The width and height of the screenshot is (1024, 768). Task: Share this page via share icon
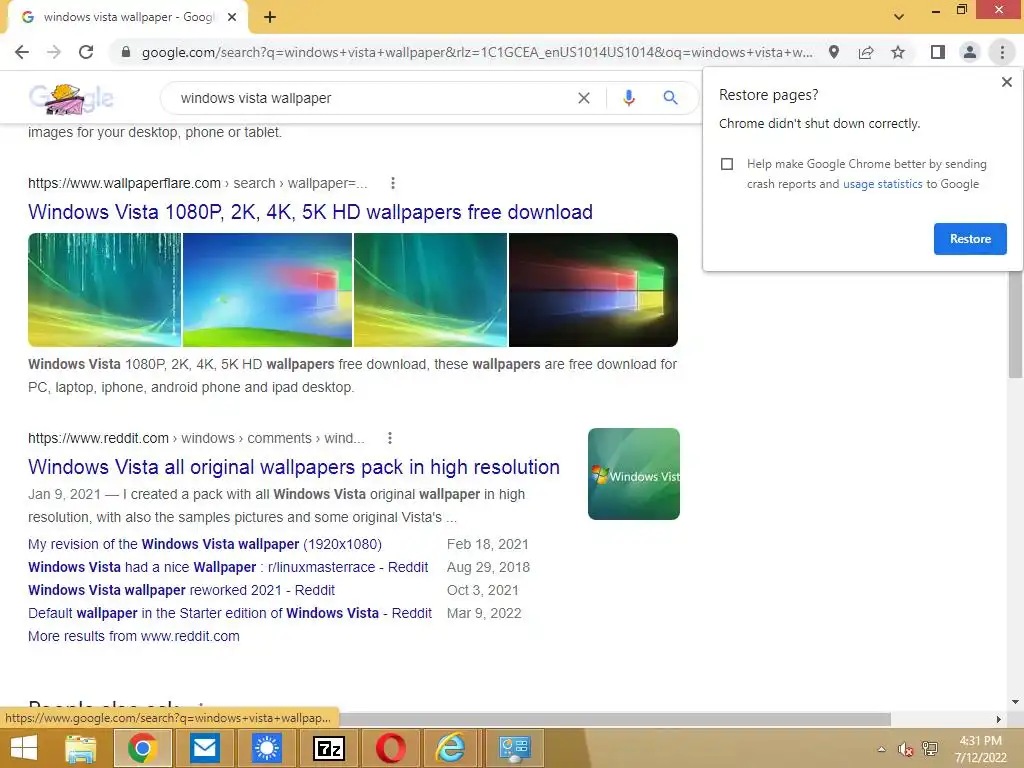(x=866, y=52)
